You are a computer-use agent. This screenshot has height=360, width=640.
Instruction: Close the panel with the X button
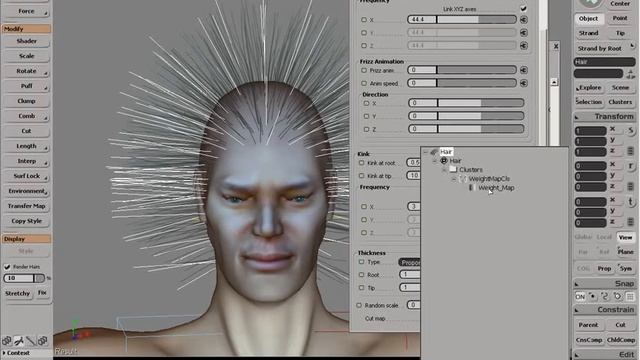coord(556,47)
